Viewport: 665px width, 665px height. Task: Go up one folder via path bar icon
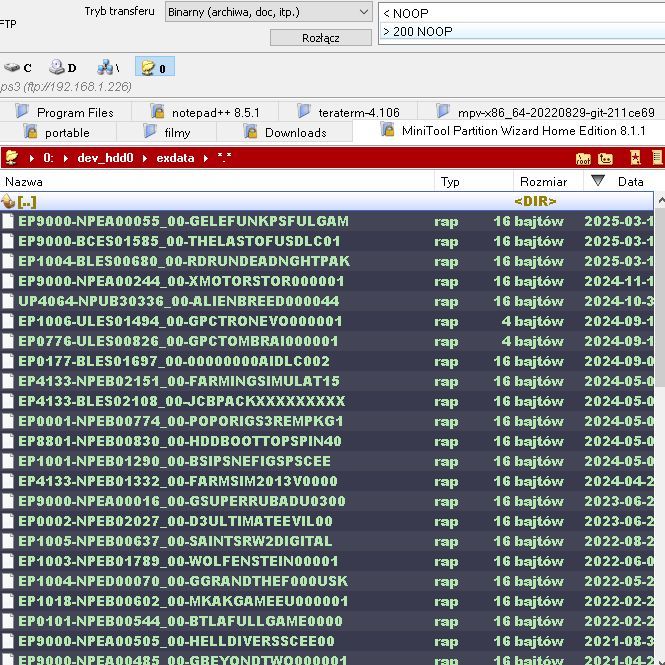[x=605, y=159]
